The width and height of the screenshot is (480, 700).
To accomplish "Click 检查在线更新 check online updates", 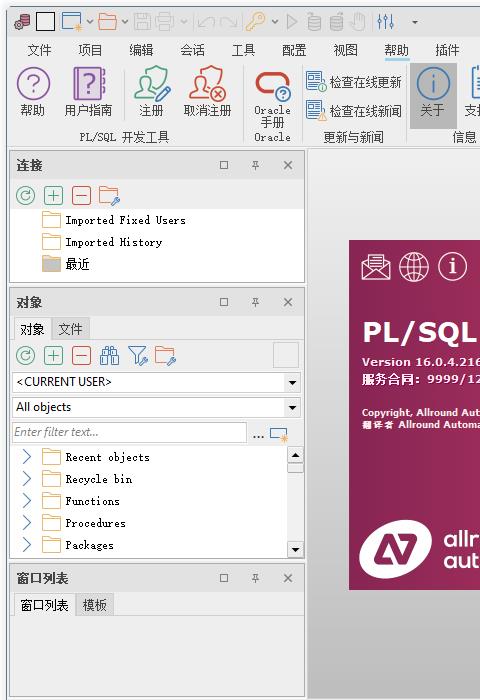I will pyautogui.click(x=354, y=82).
